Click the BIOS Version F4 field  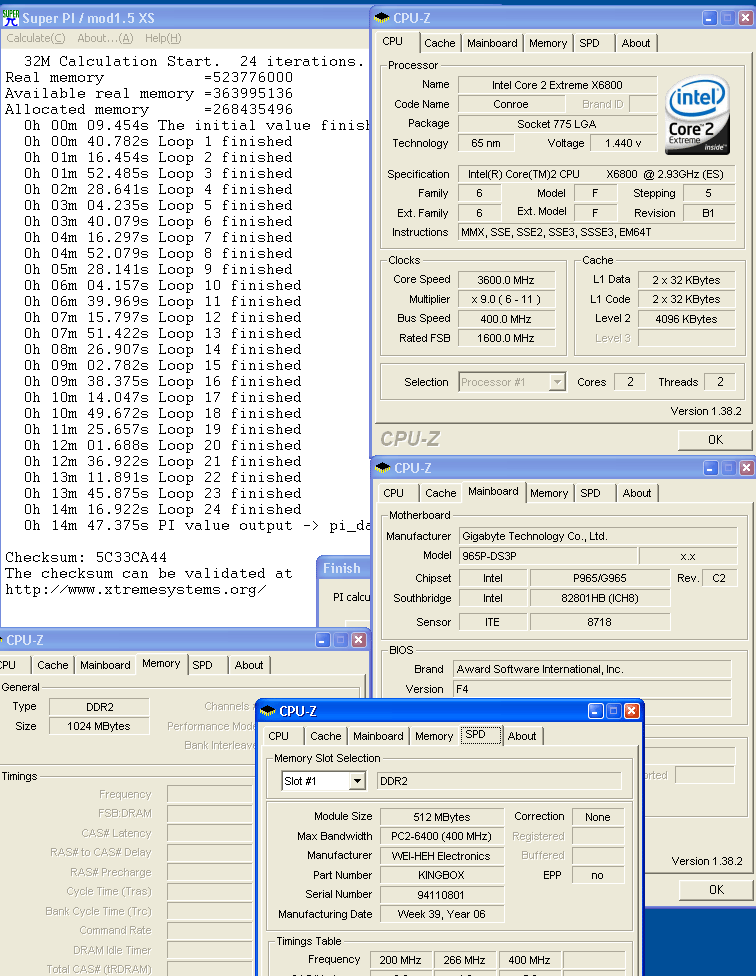pos(592,689)
